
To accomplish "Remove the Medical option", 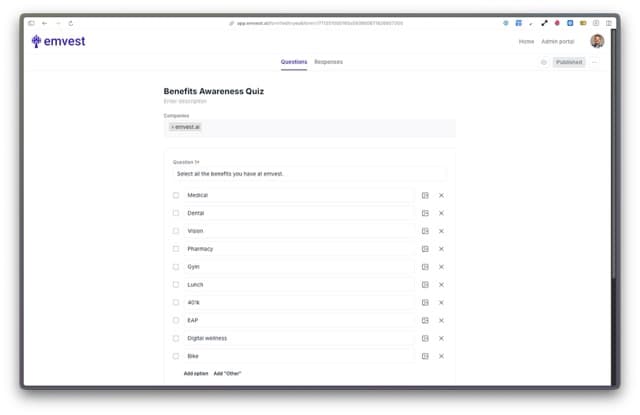I will click(x=441, y=195).
